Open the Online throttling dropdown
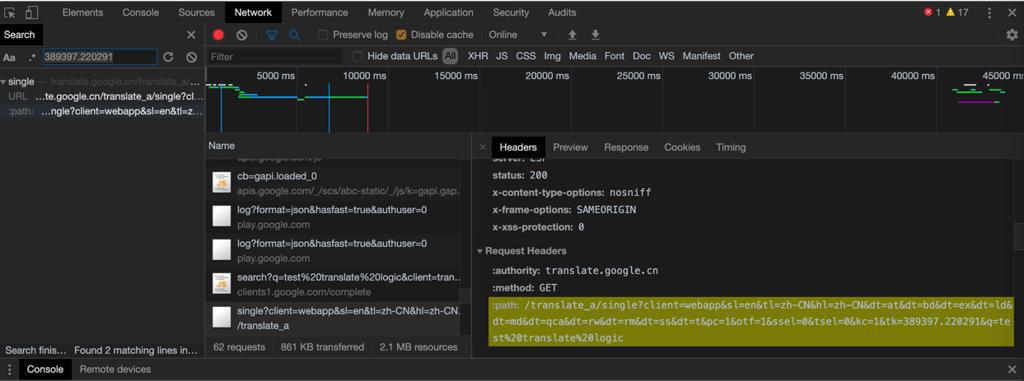The width and height of the screenshot is (1024, 381). pos(518,35)
